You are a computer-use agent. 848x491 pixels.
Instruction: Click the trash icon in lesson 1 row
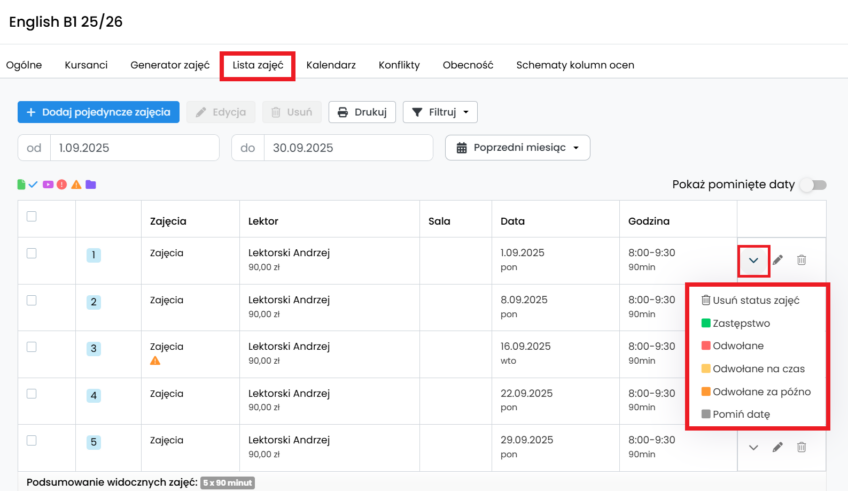801,260
